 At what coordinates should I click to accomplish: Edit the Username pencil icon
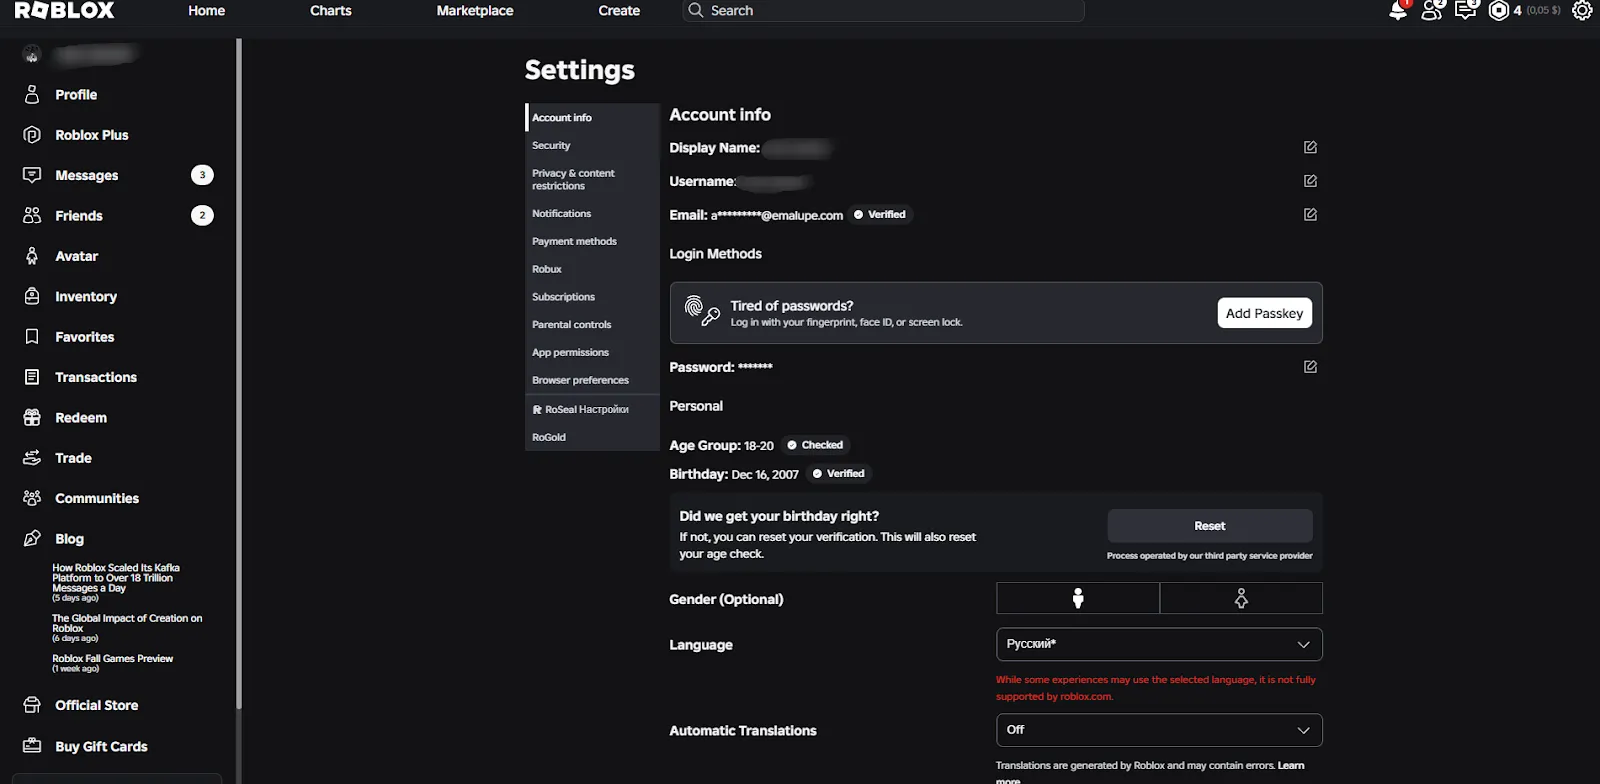click(1310, 181)
